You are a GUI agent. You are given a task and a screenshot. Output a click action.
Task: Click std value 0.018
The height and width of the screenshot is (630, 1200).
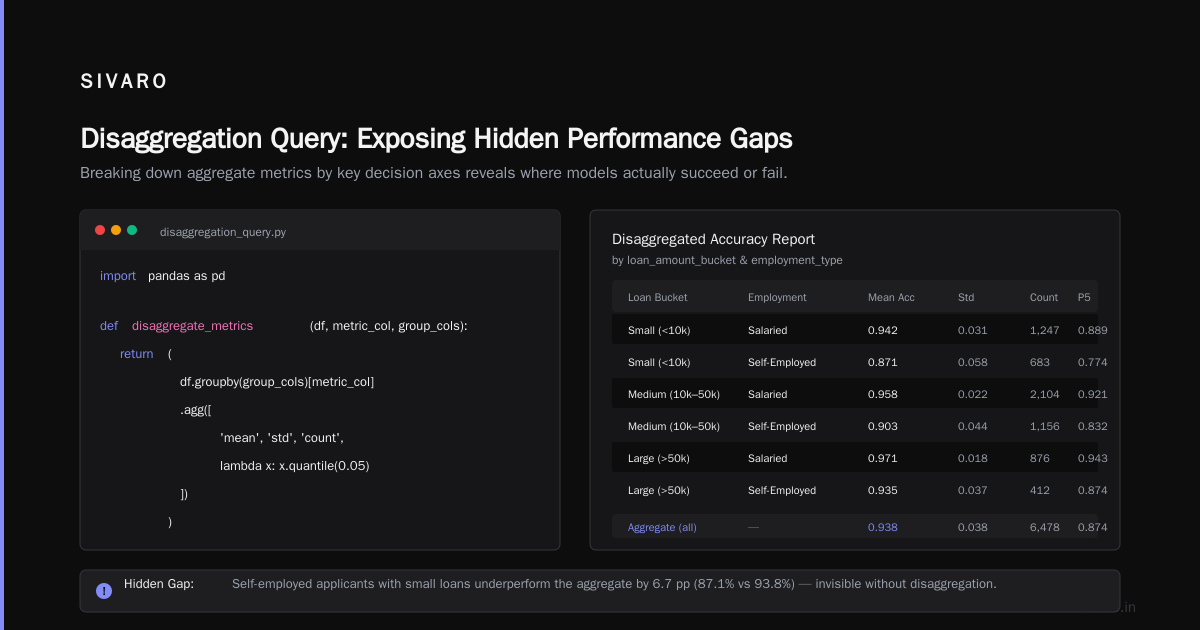[973, 458]
